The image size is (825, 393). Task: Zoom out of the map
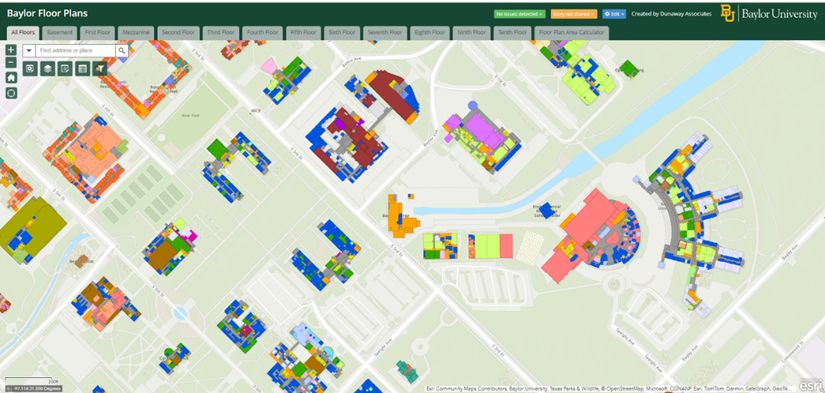coord(11,63)
